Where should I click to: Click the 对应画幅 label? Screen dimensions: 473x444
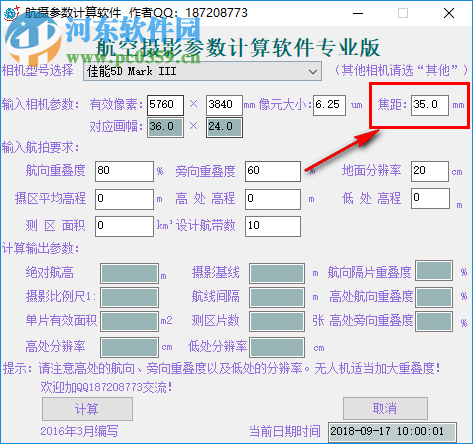pos(116,127)
